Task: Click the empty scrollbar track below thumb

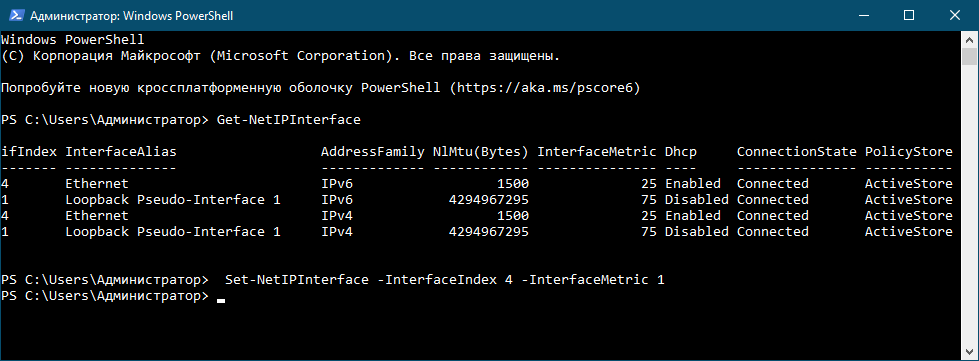Action: point(969,200)
